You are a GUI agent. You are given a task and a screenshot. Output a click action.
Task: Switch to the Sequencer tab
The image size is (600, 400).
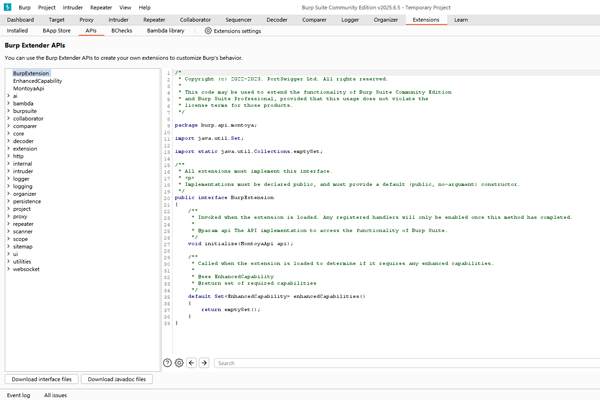point(238,20)
